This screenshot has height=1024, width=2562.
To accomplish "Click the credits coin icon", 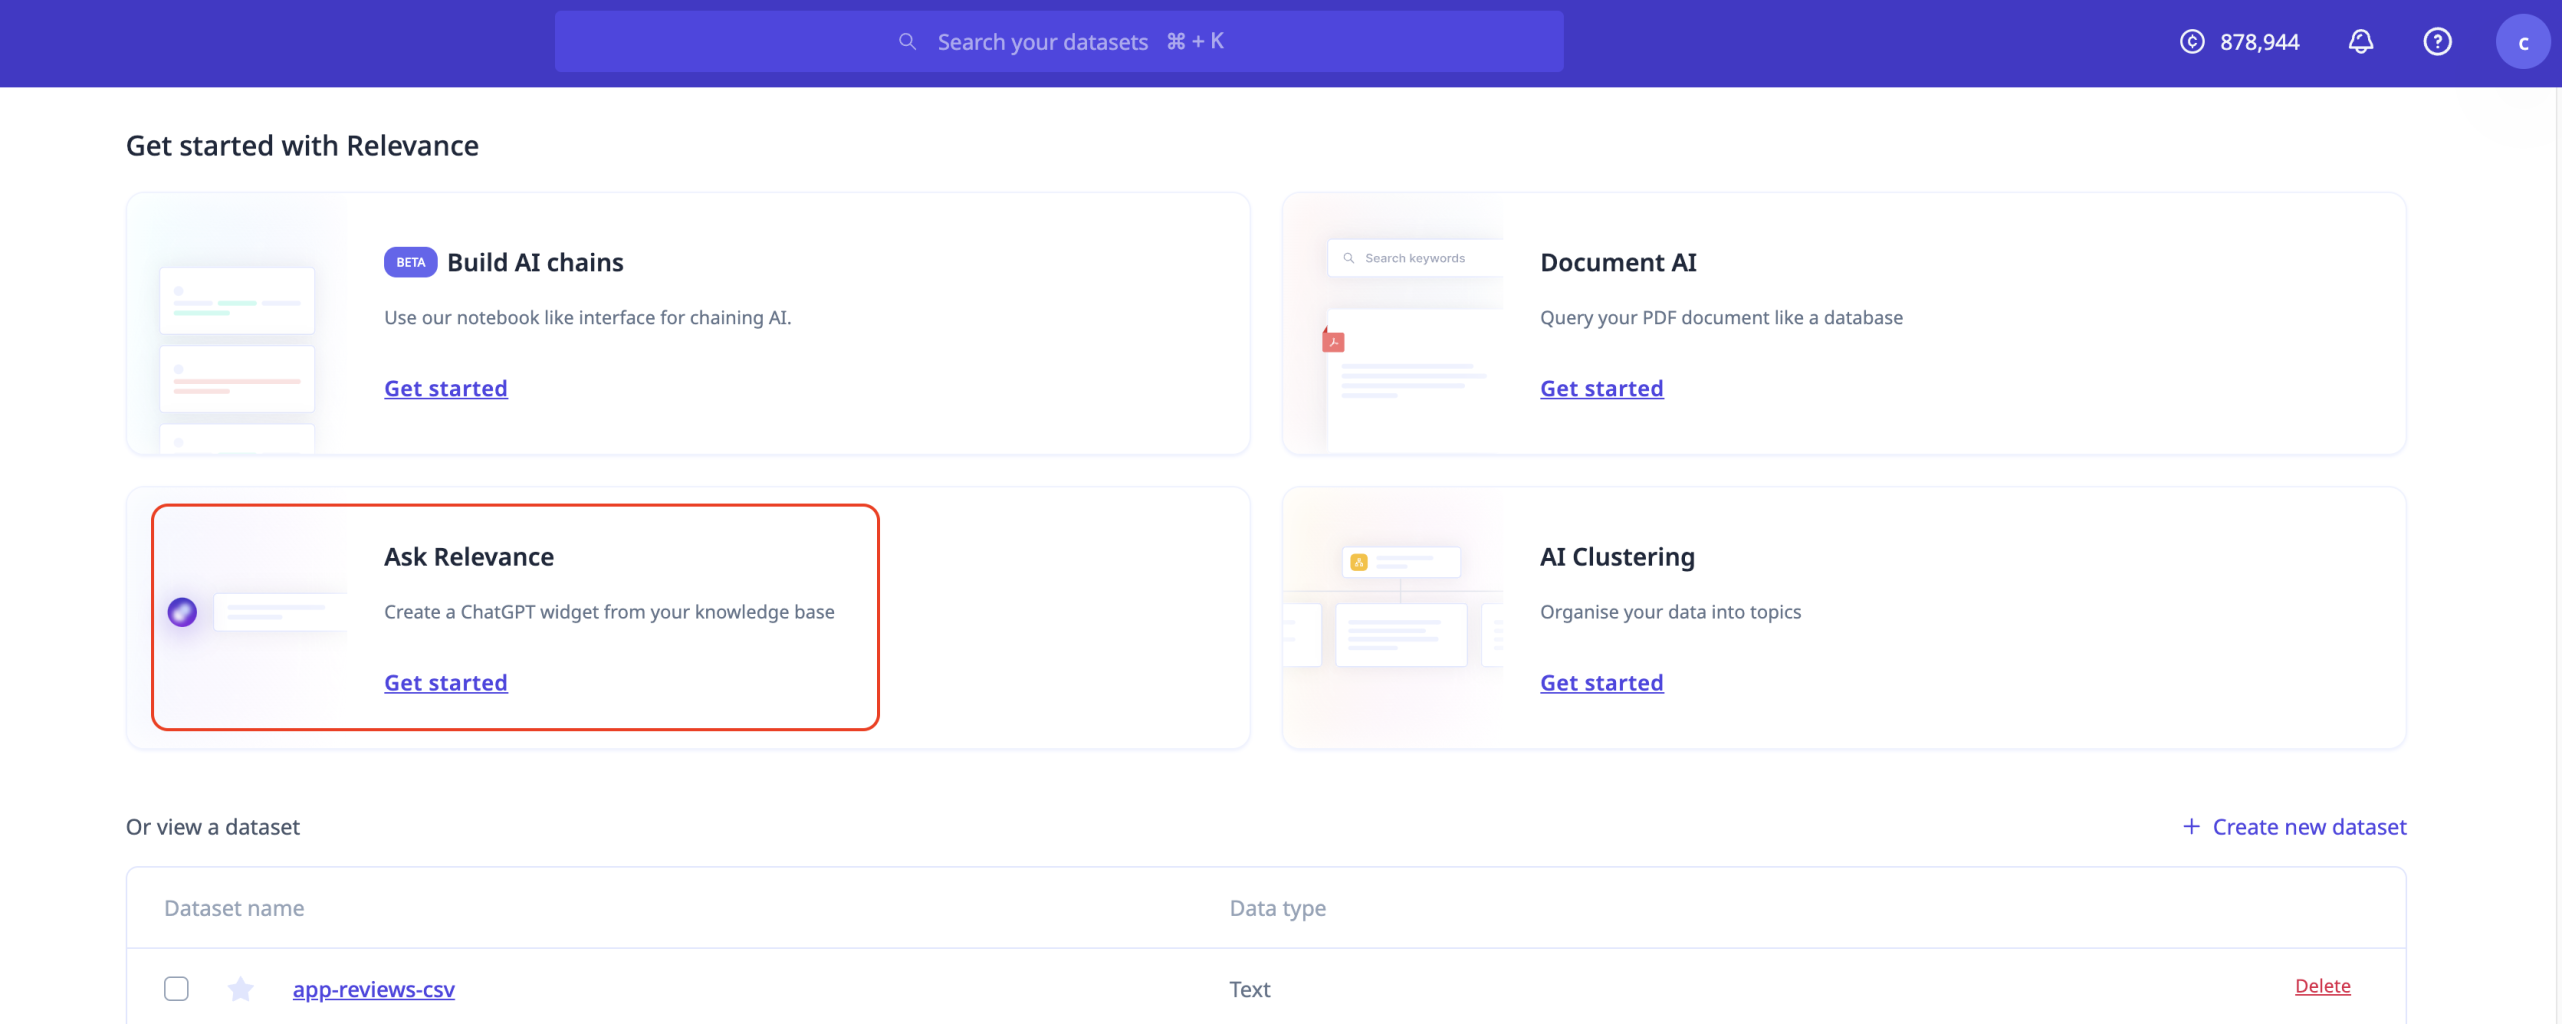I will [2192, 42].
